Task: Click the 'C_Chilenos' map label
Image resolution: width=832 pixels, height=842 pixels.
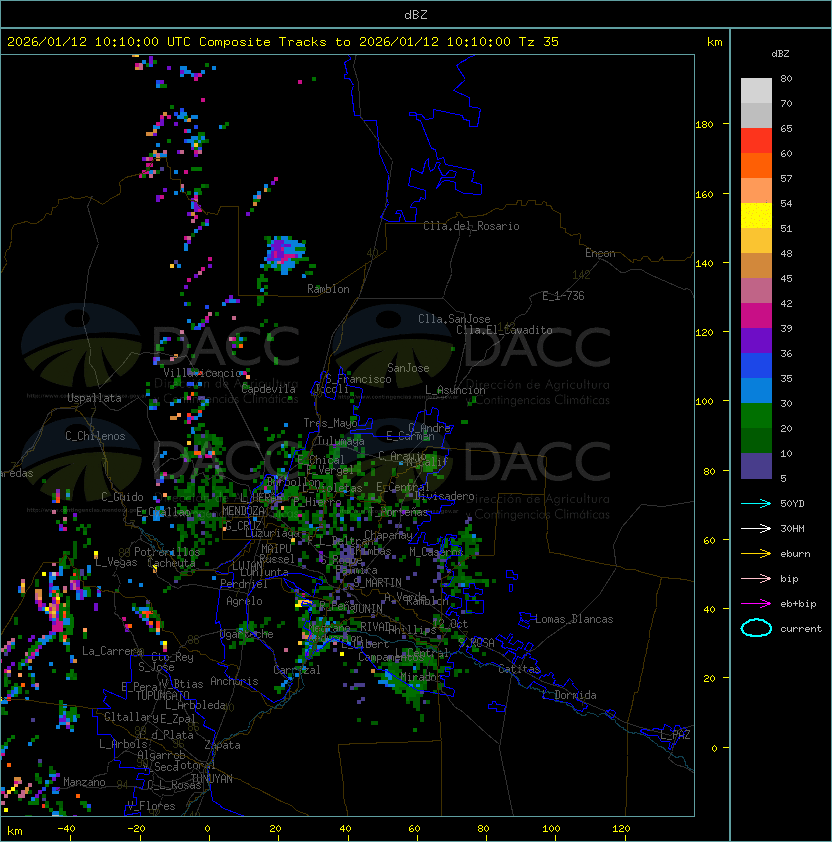Action: click(95, 437)
